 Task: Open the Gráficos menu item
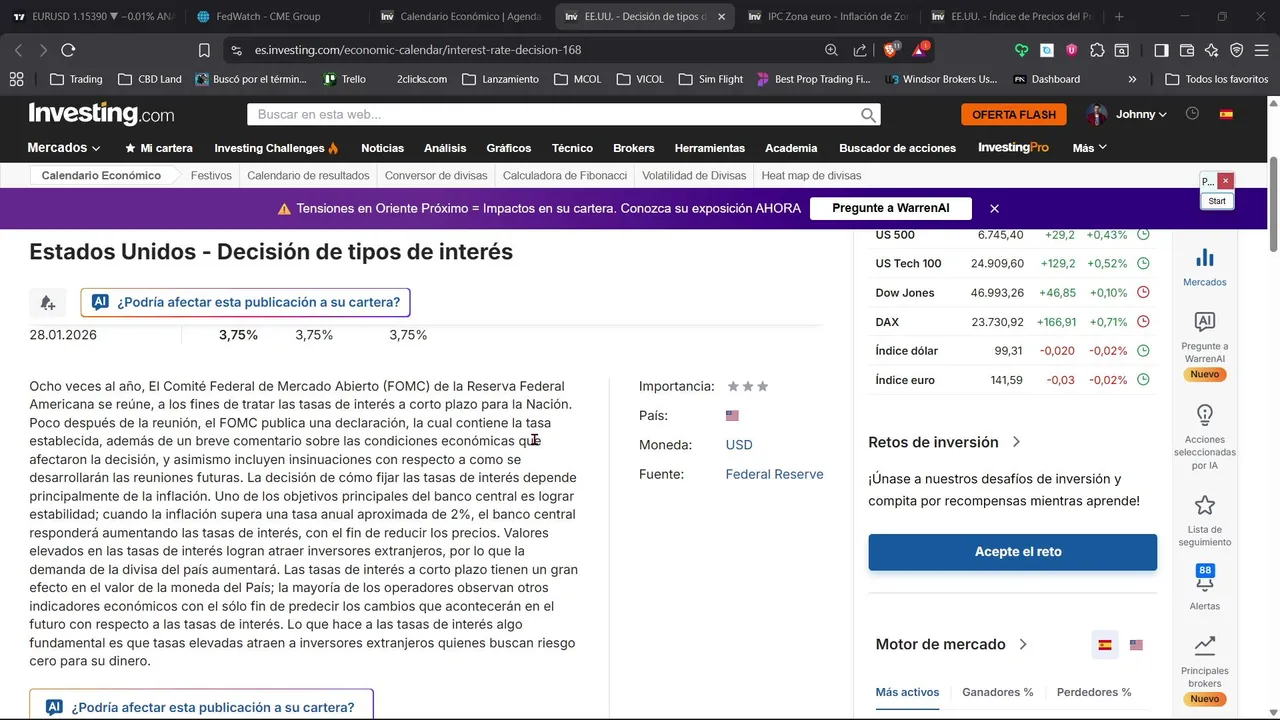tap(509, 148)
